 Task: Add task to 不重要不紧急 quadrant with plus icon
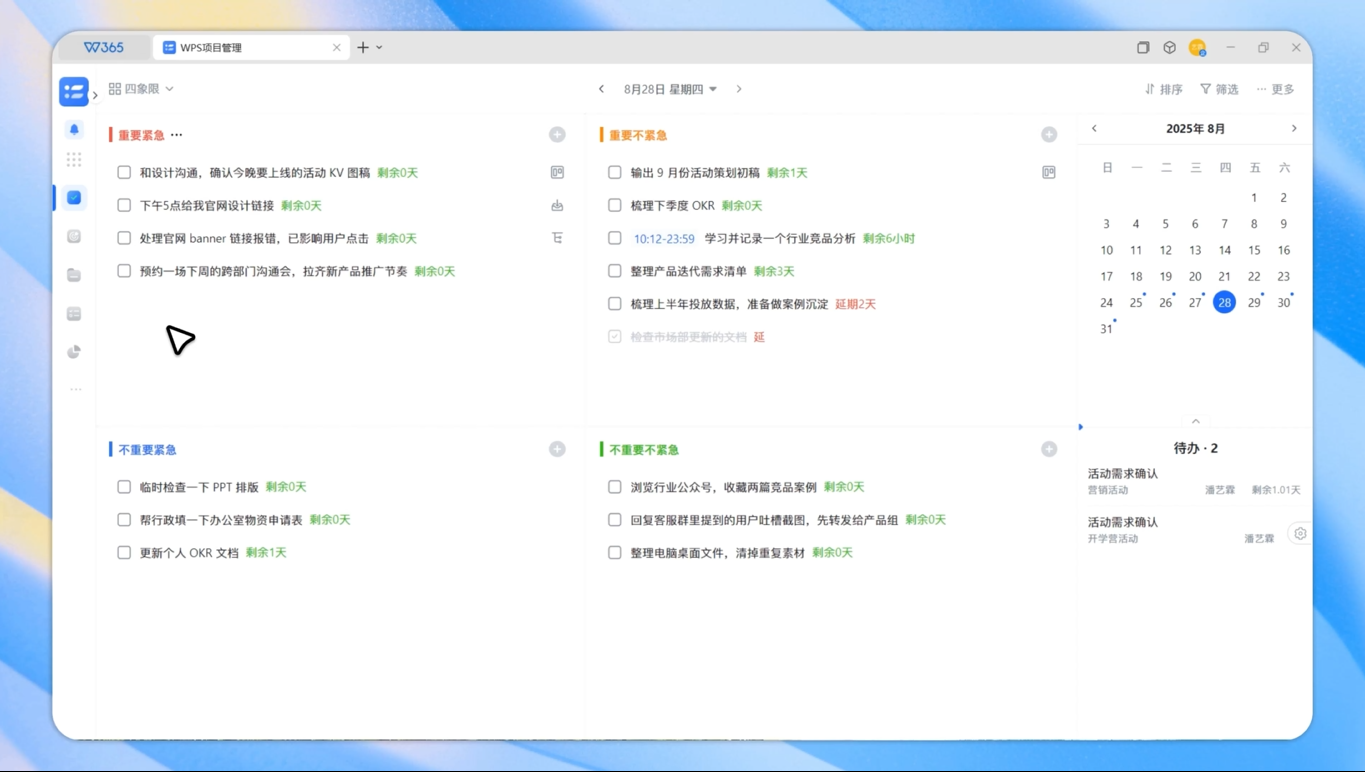1048,450
